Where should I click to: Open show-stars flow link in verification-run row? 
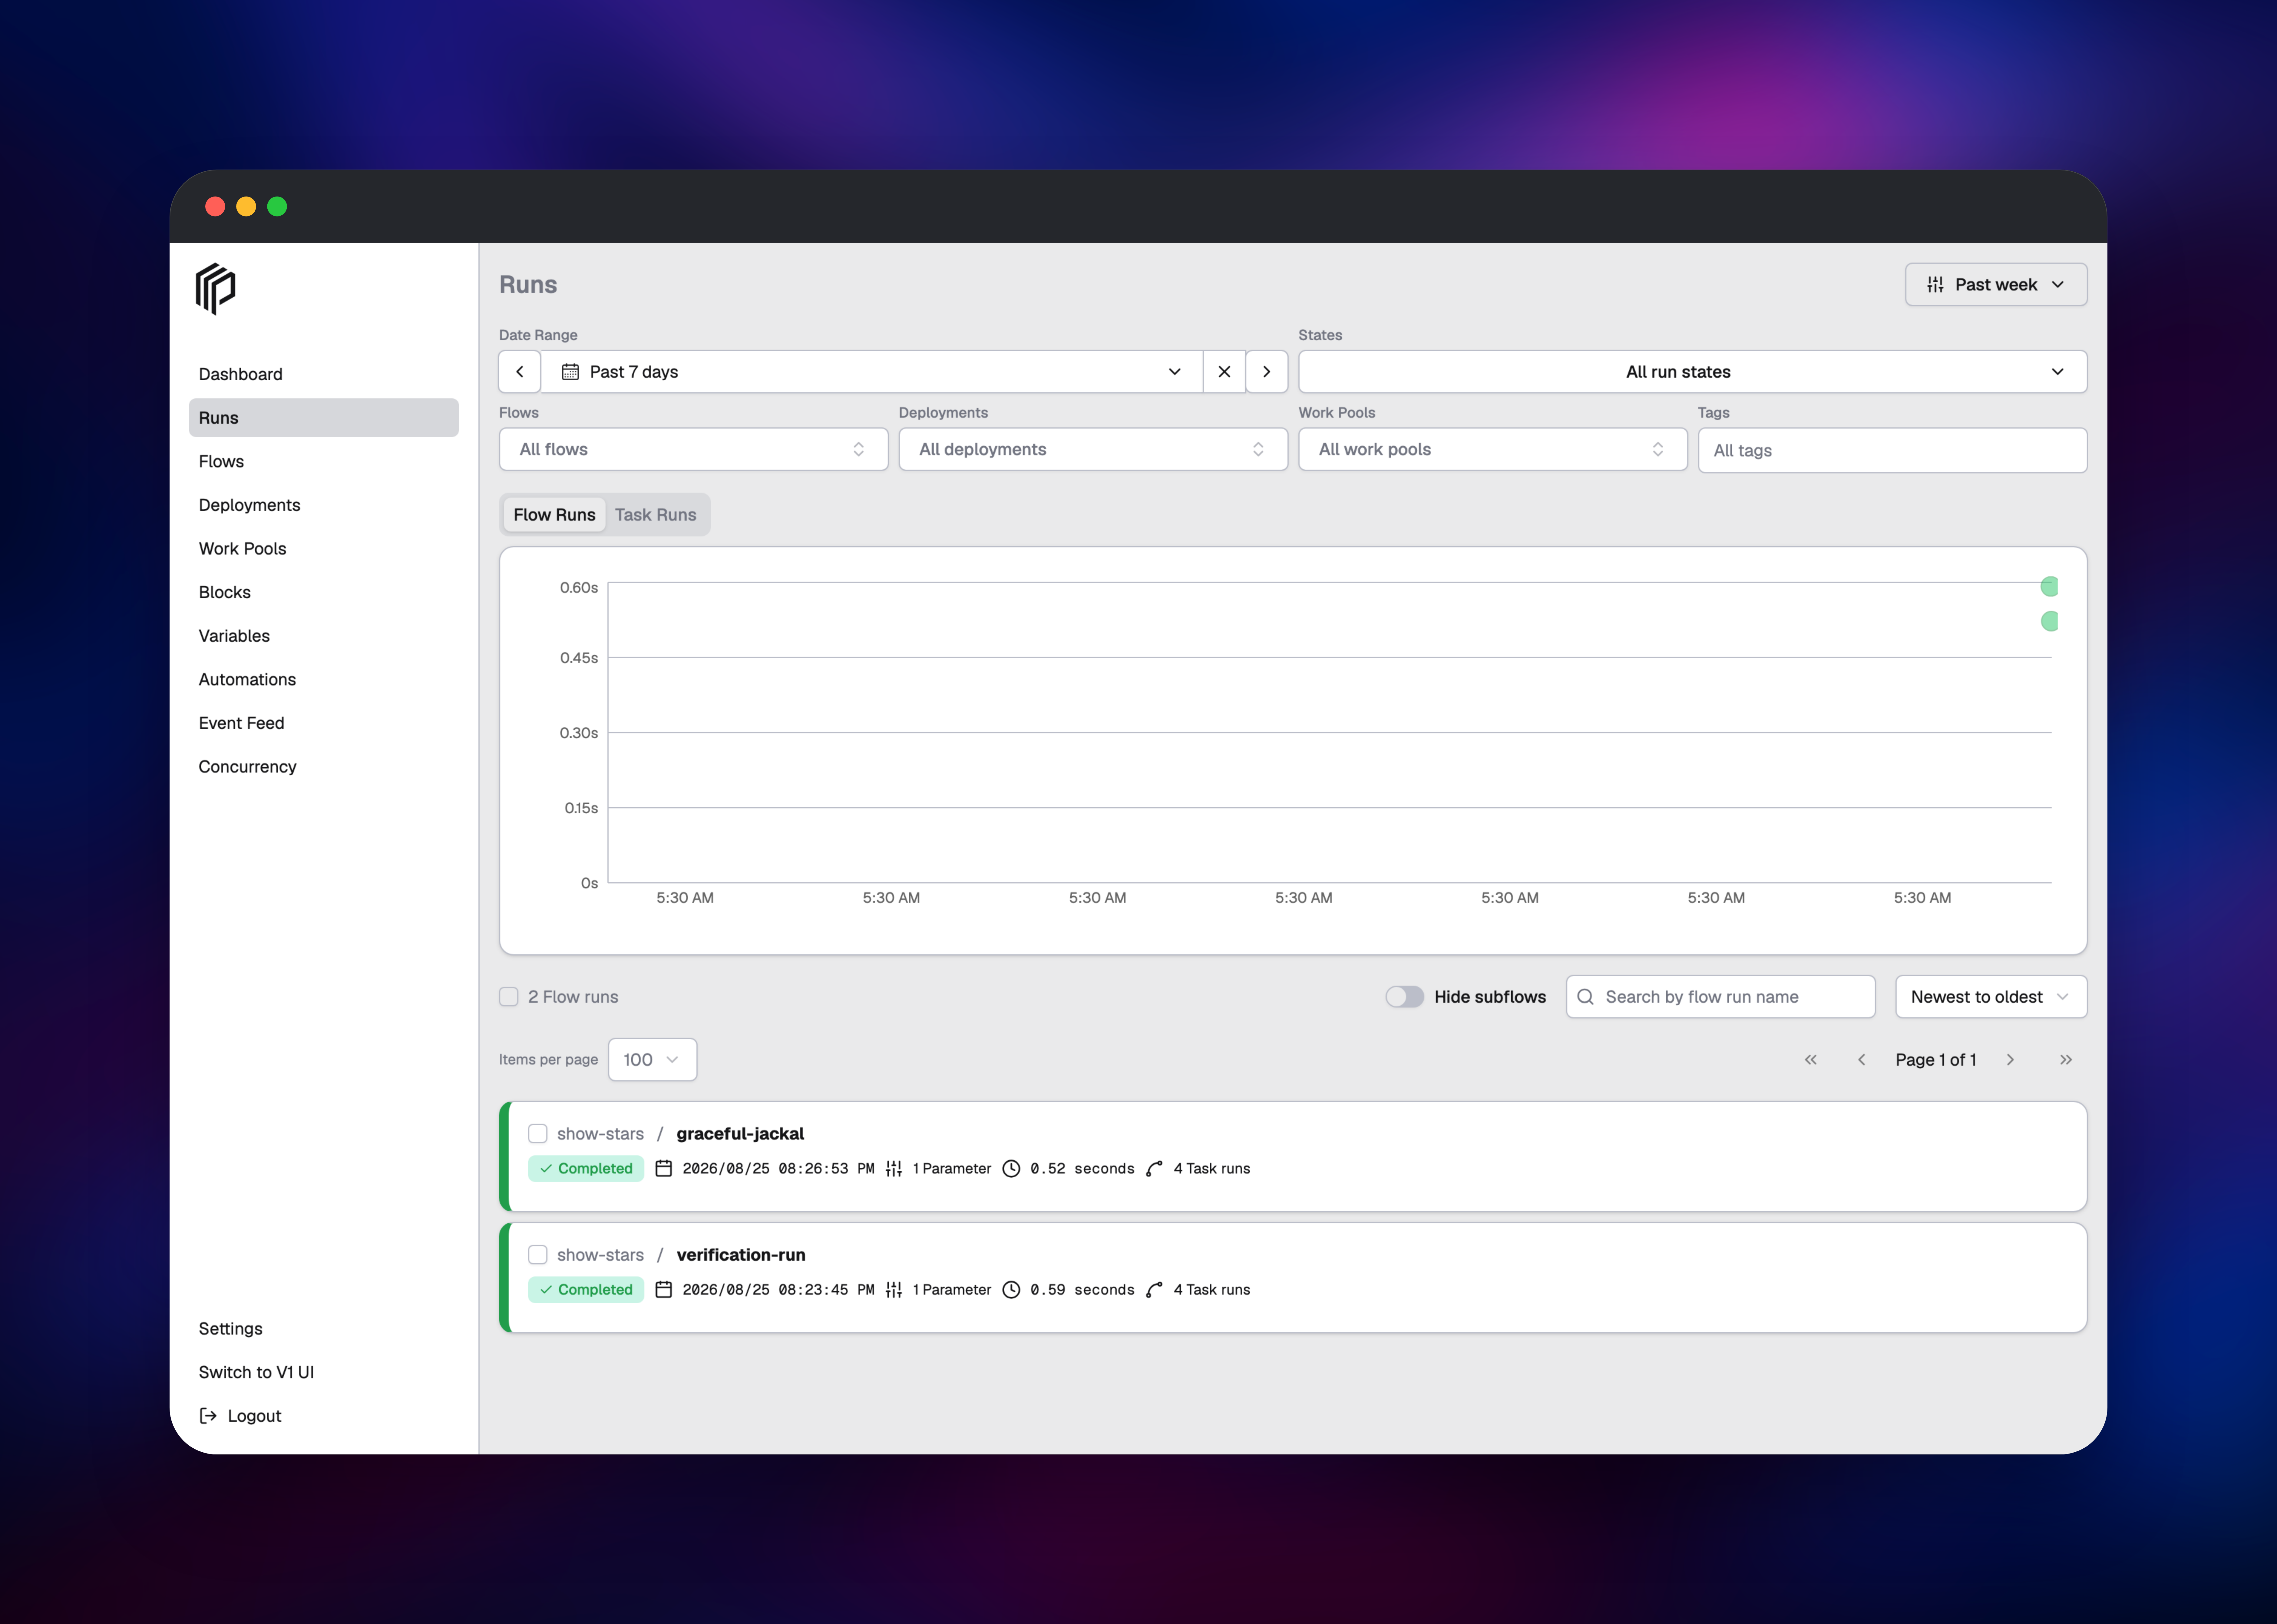(600, 1255)
